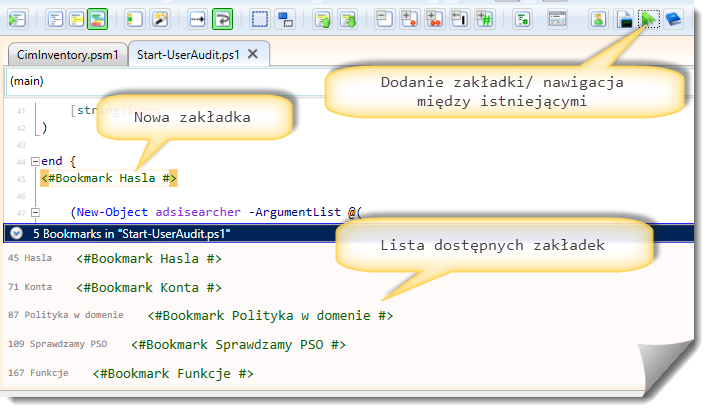This screenshot has height=412, width=709.
Task: Click the user figure icon in toolbar
Action: click(x=597, y=18)
